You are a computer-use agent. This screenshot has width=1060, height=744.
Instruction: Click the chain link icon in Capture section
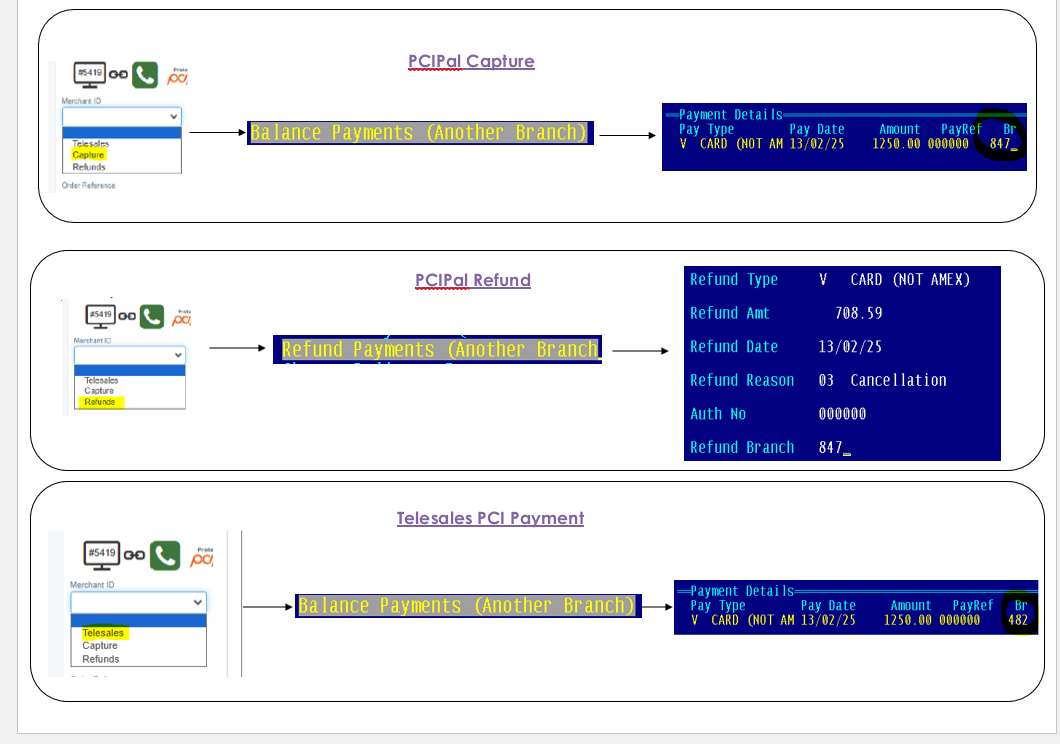pos(118,74)
